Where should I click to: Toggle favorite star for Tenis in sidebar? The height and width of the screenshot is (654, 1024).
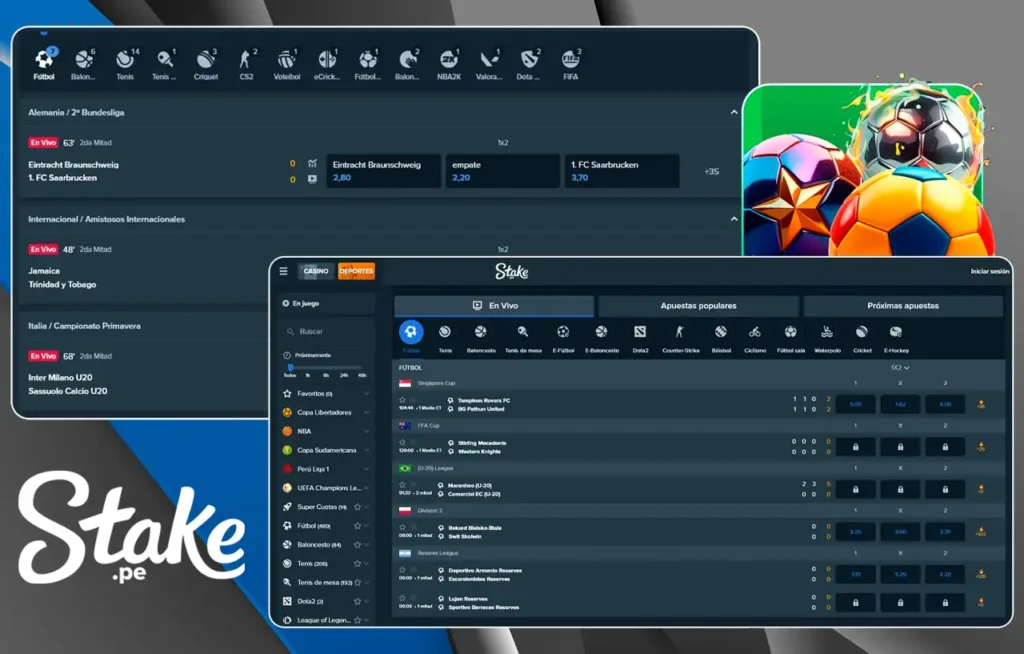click(x=357, y=563)
